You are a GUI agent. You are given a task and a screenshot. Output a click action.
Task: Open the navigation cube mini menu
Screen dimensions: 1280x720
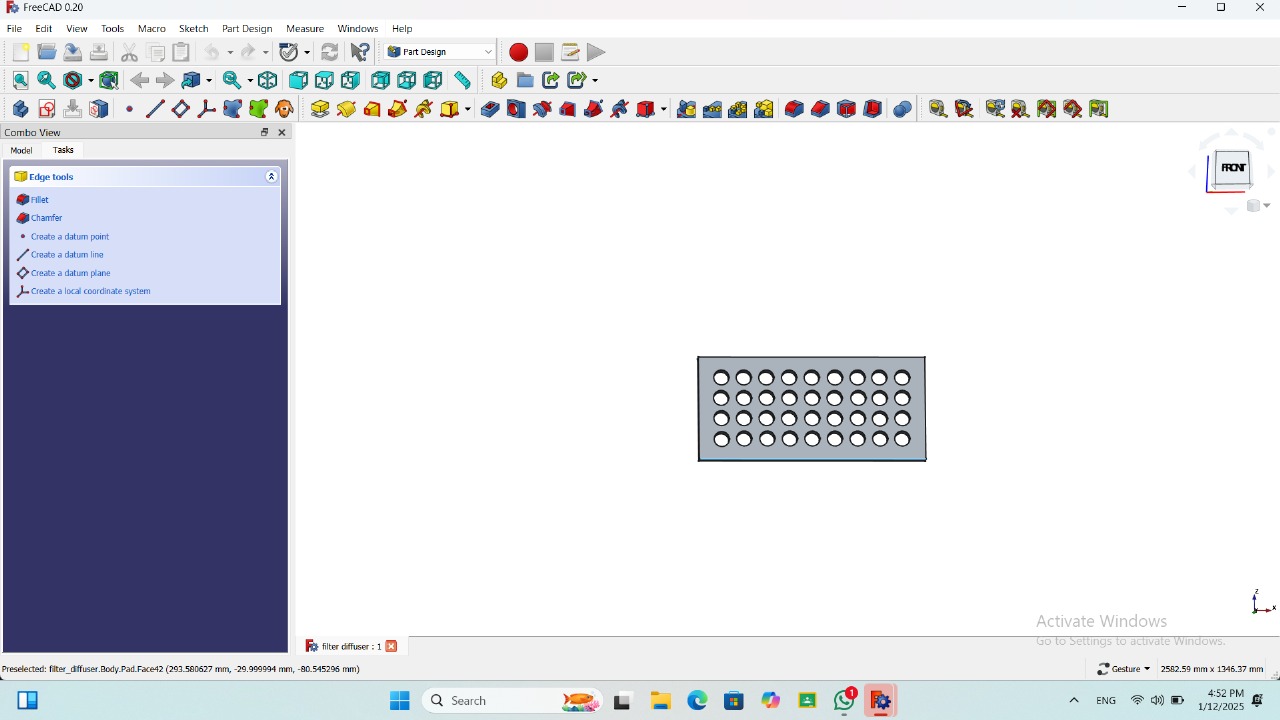point(1259,206)
